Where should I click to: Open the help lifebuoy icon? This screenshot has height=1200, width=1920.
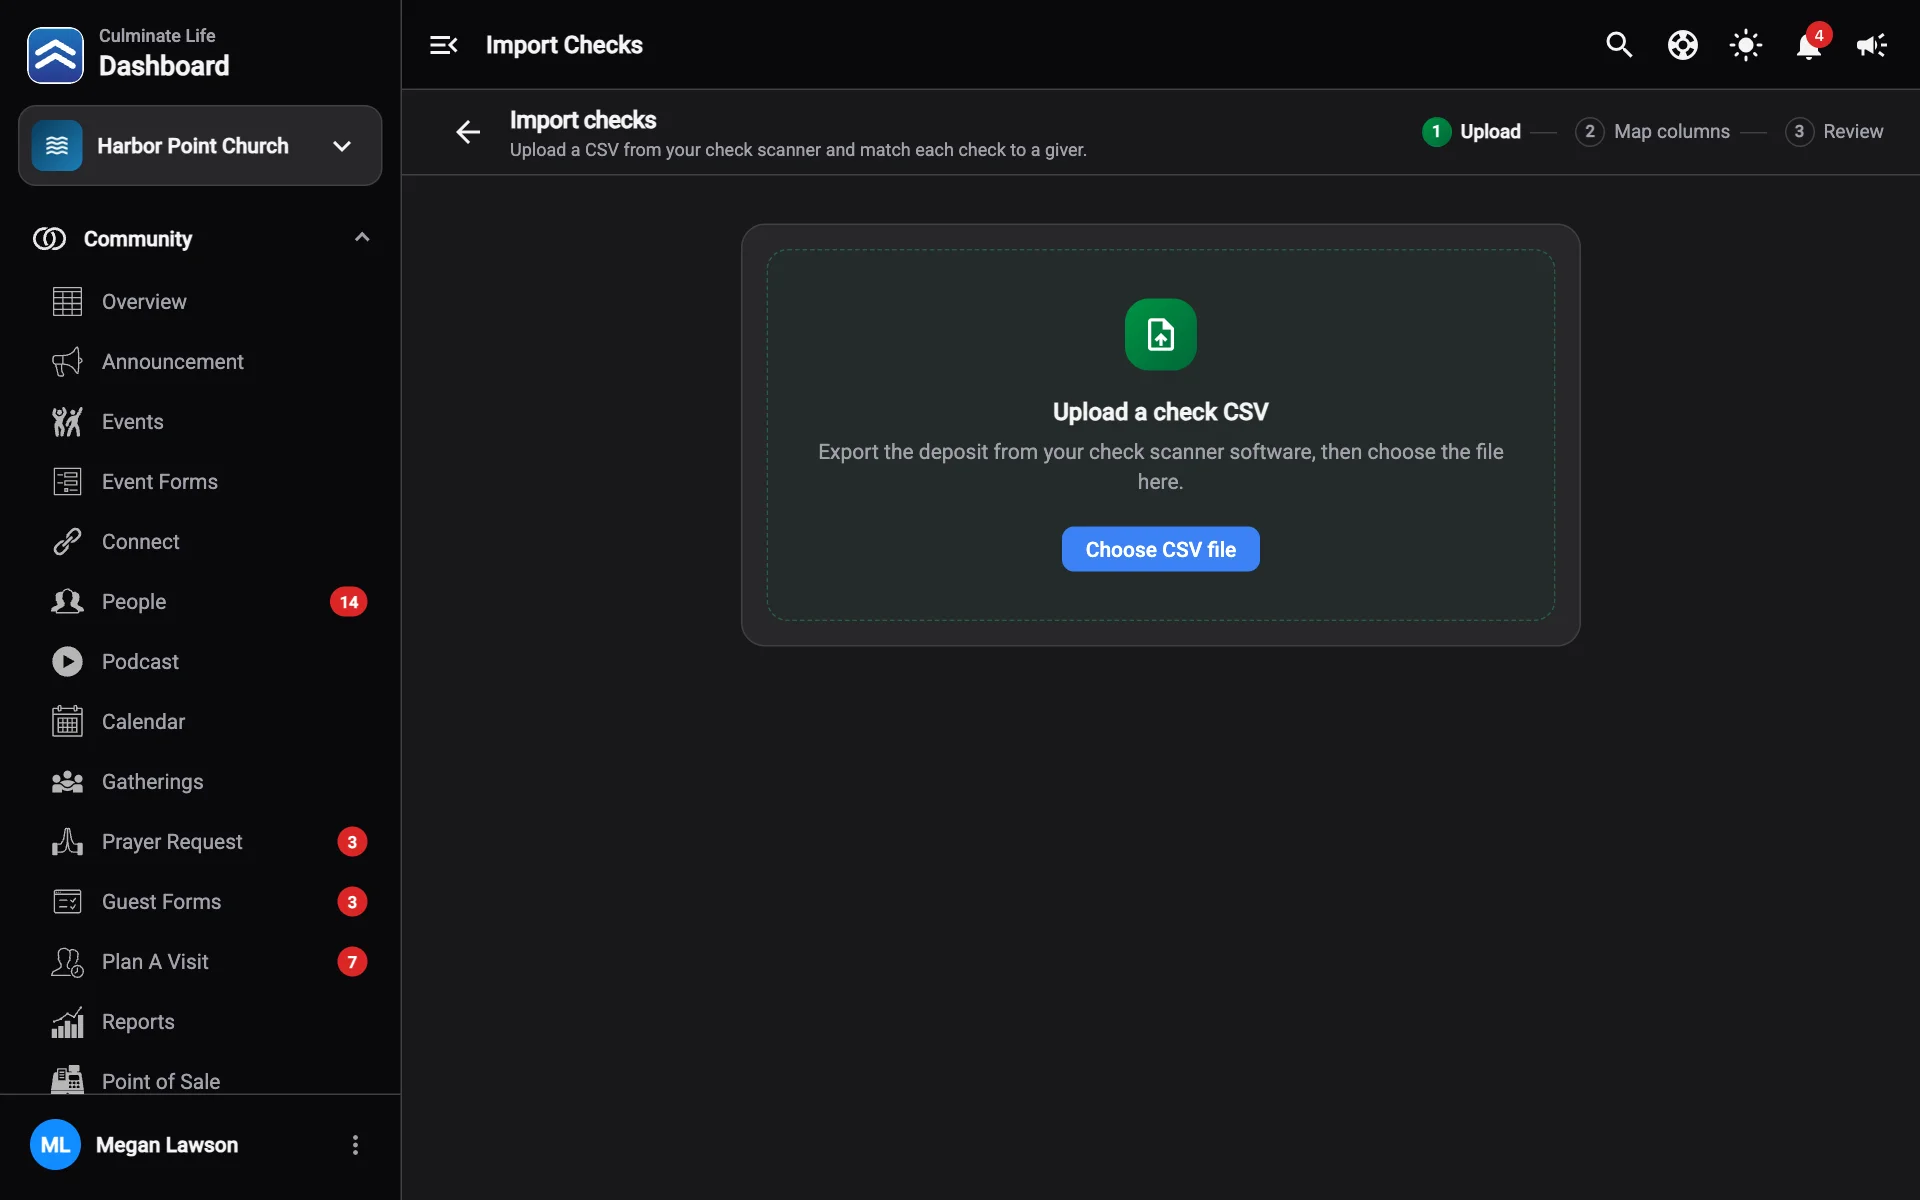click(1682, 45)
